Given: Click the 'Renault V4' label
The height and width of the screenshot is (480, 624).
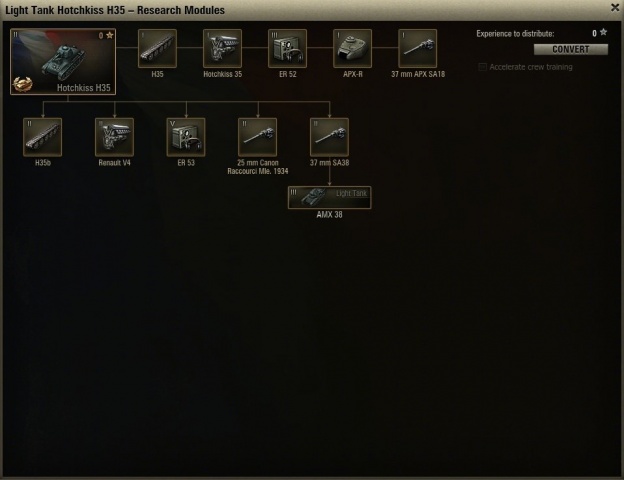Looking at the screenshot, I should [115, 163].
